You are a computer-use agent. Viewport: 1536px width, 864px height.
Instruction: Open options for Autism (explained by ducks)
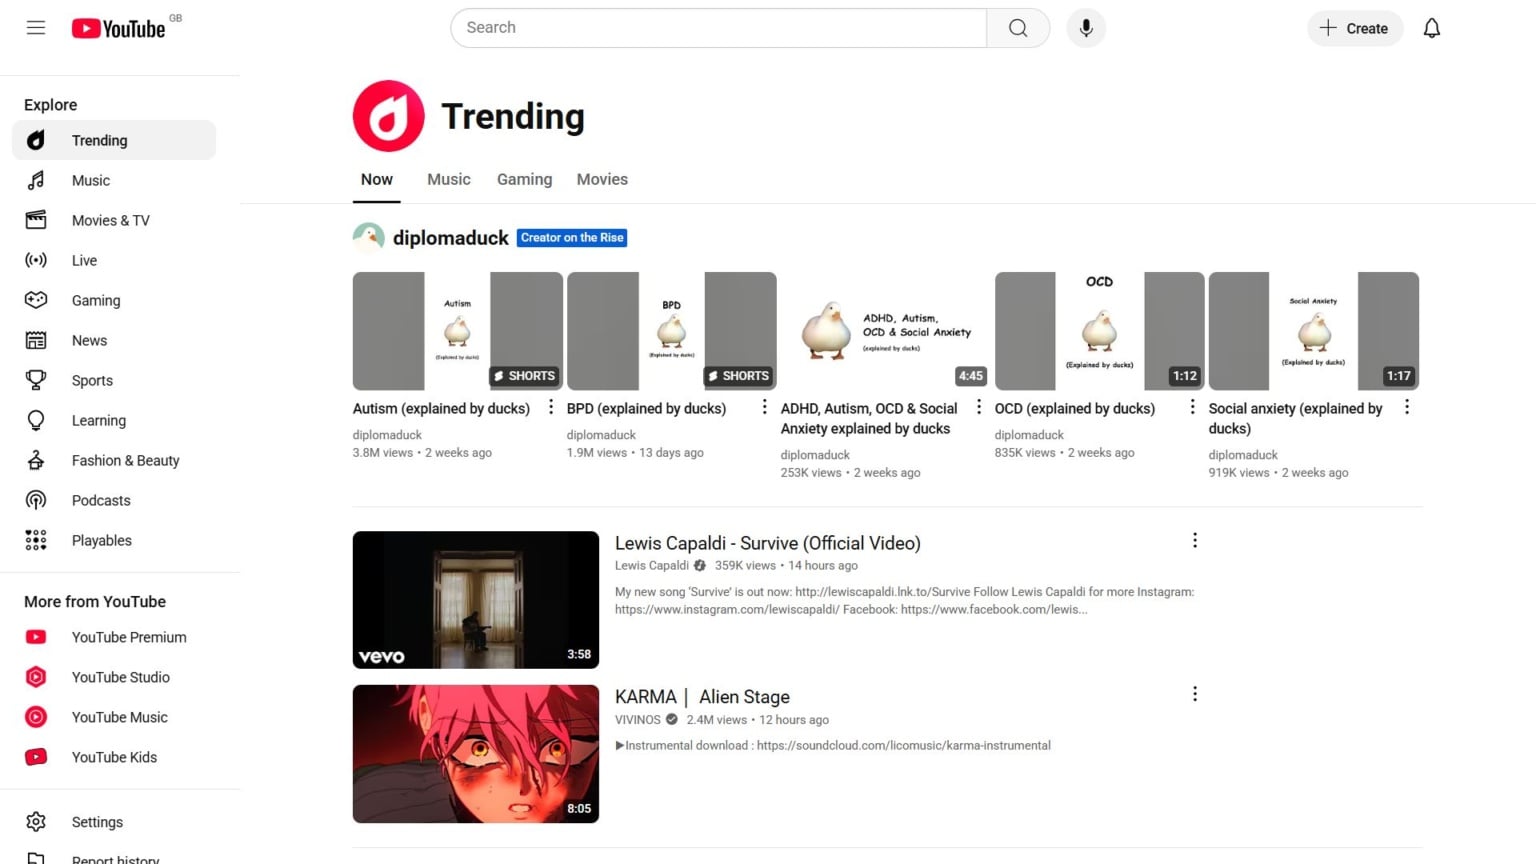point(551,407)
